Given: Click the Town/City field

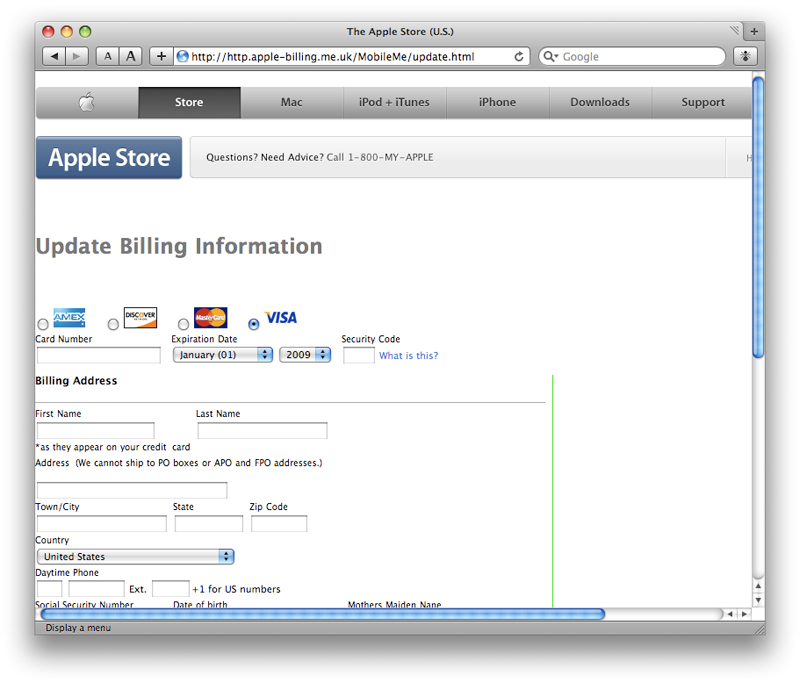Looking at the screenshot, I should point(102,523).
